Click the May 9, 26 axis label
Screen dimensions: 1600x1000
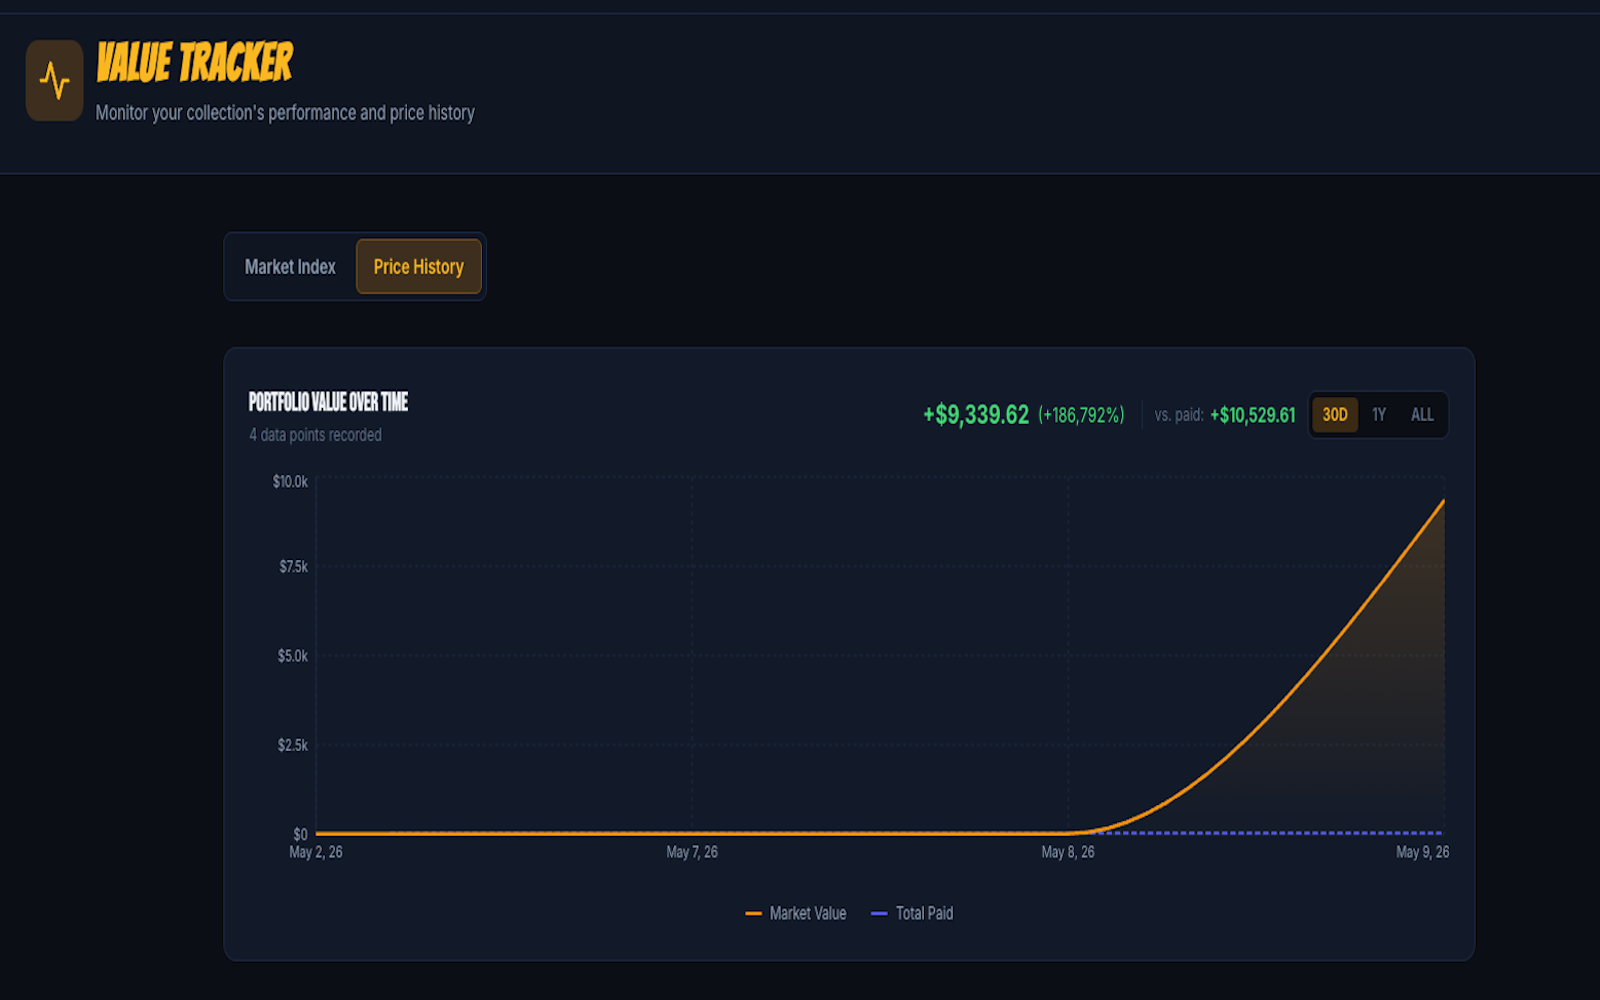pyautogui.click(x=1422, y=852)
